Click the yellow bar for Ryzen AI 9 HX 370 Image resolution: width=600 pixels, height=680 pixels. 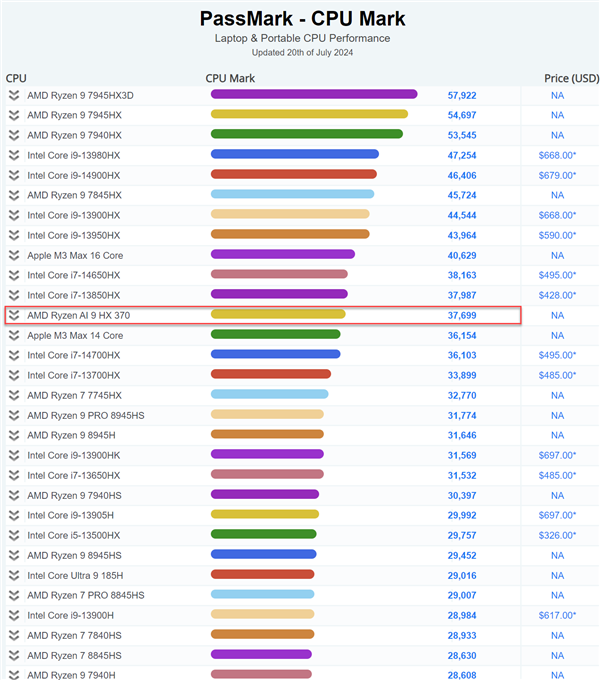[277, 315]
